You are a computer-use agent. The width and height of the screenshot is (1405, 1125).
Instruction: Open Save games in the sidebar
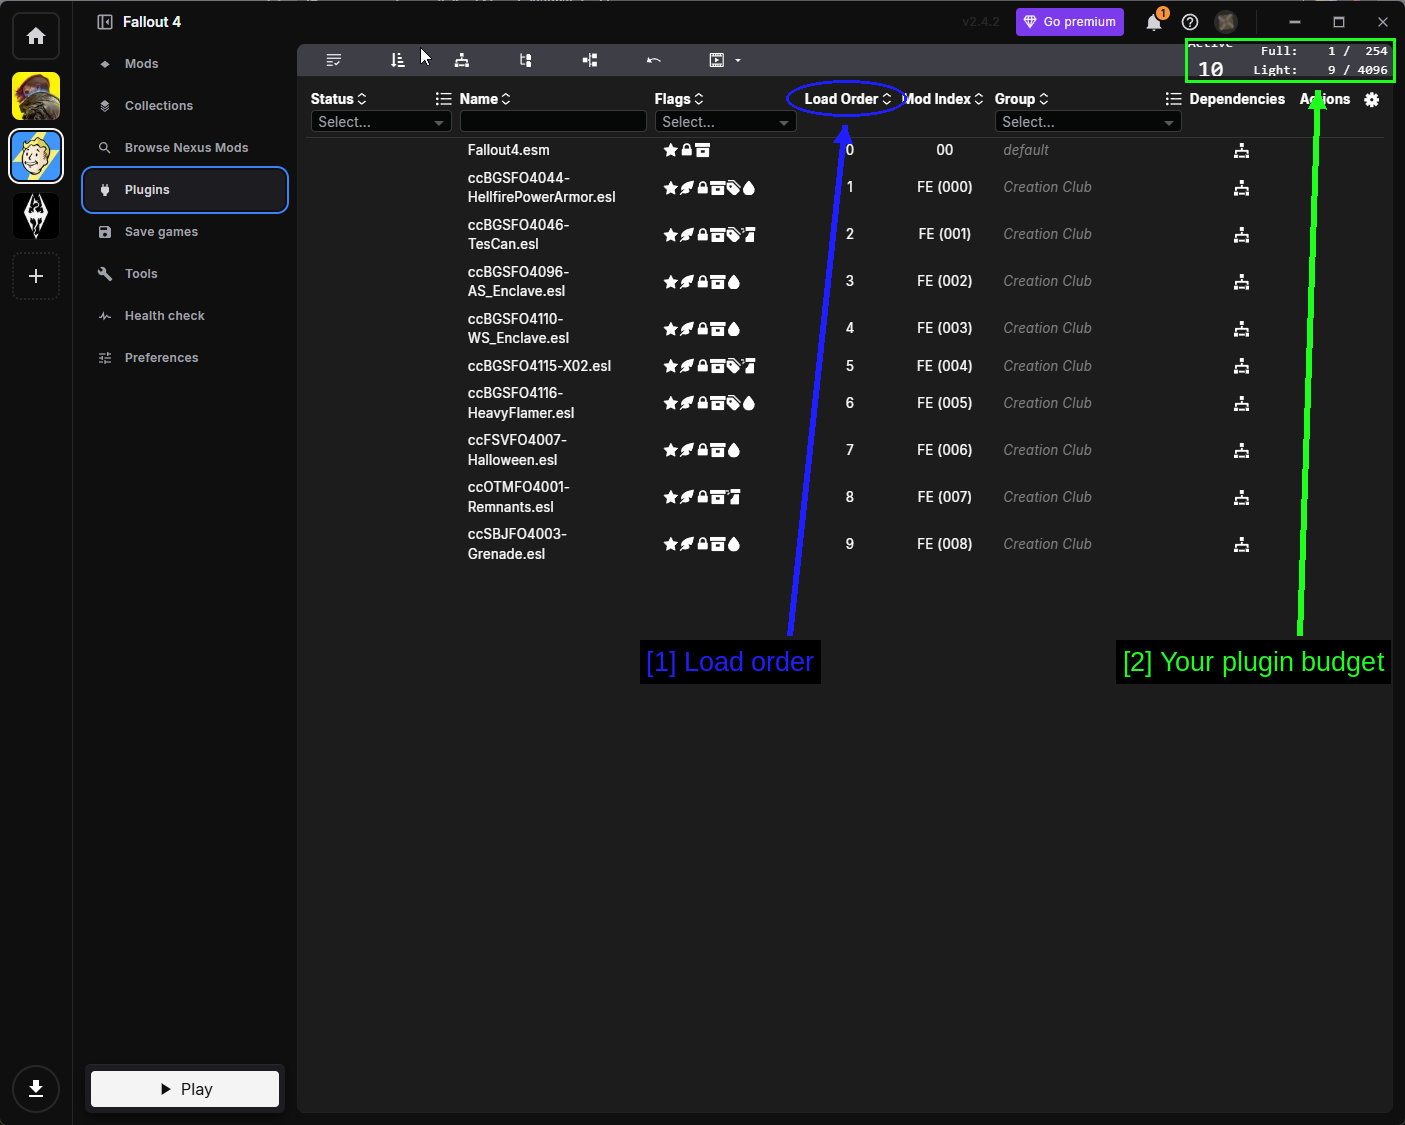pos(185,232)
